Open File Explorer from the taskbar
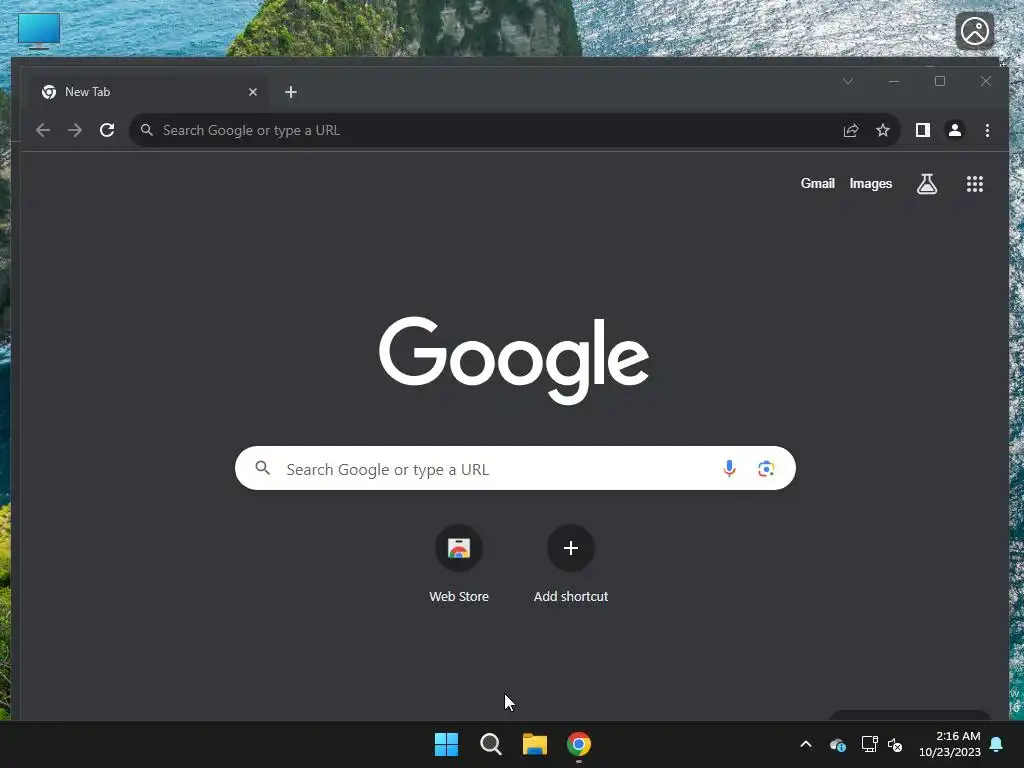The image size is (1024, 768). (535, 744)
